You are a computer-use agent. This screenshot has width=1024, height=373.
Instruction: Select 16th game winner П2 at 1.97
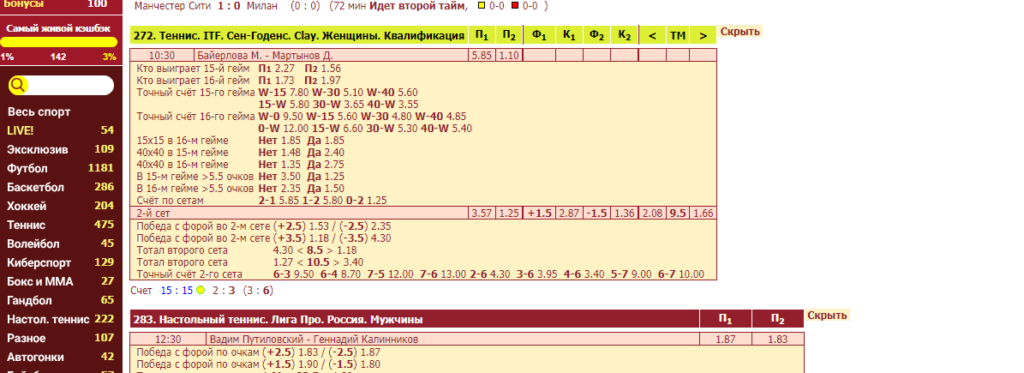331,80
